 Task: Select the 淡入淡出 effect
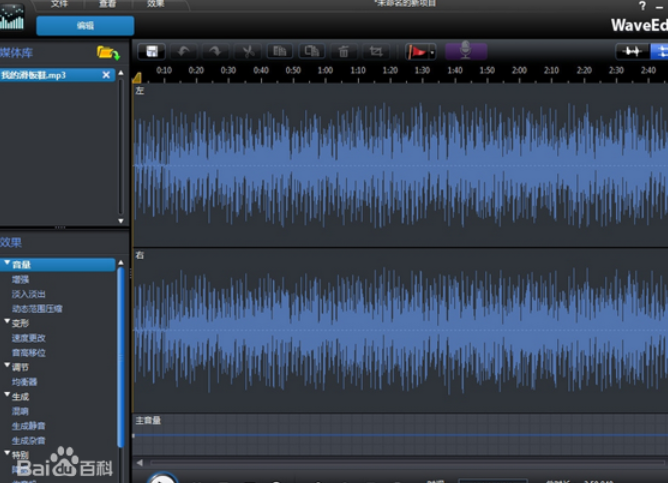click(29, 294)
